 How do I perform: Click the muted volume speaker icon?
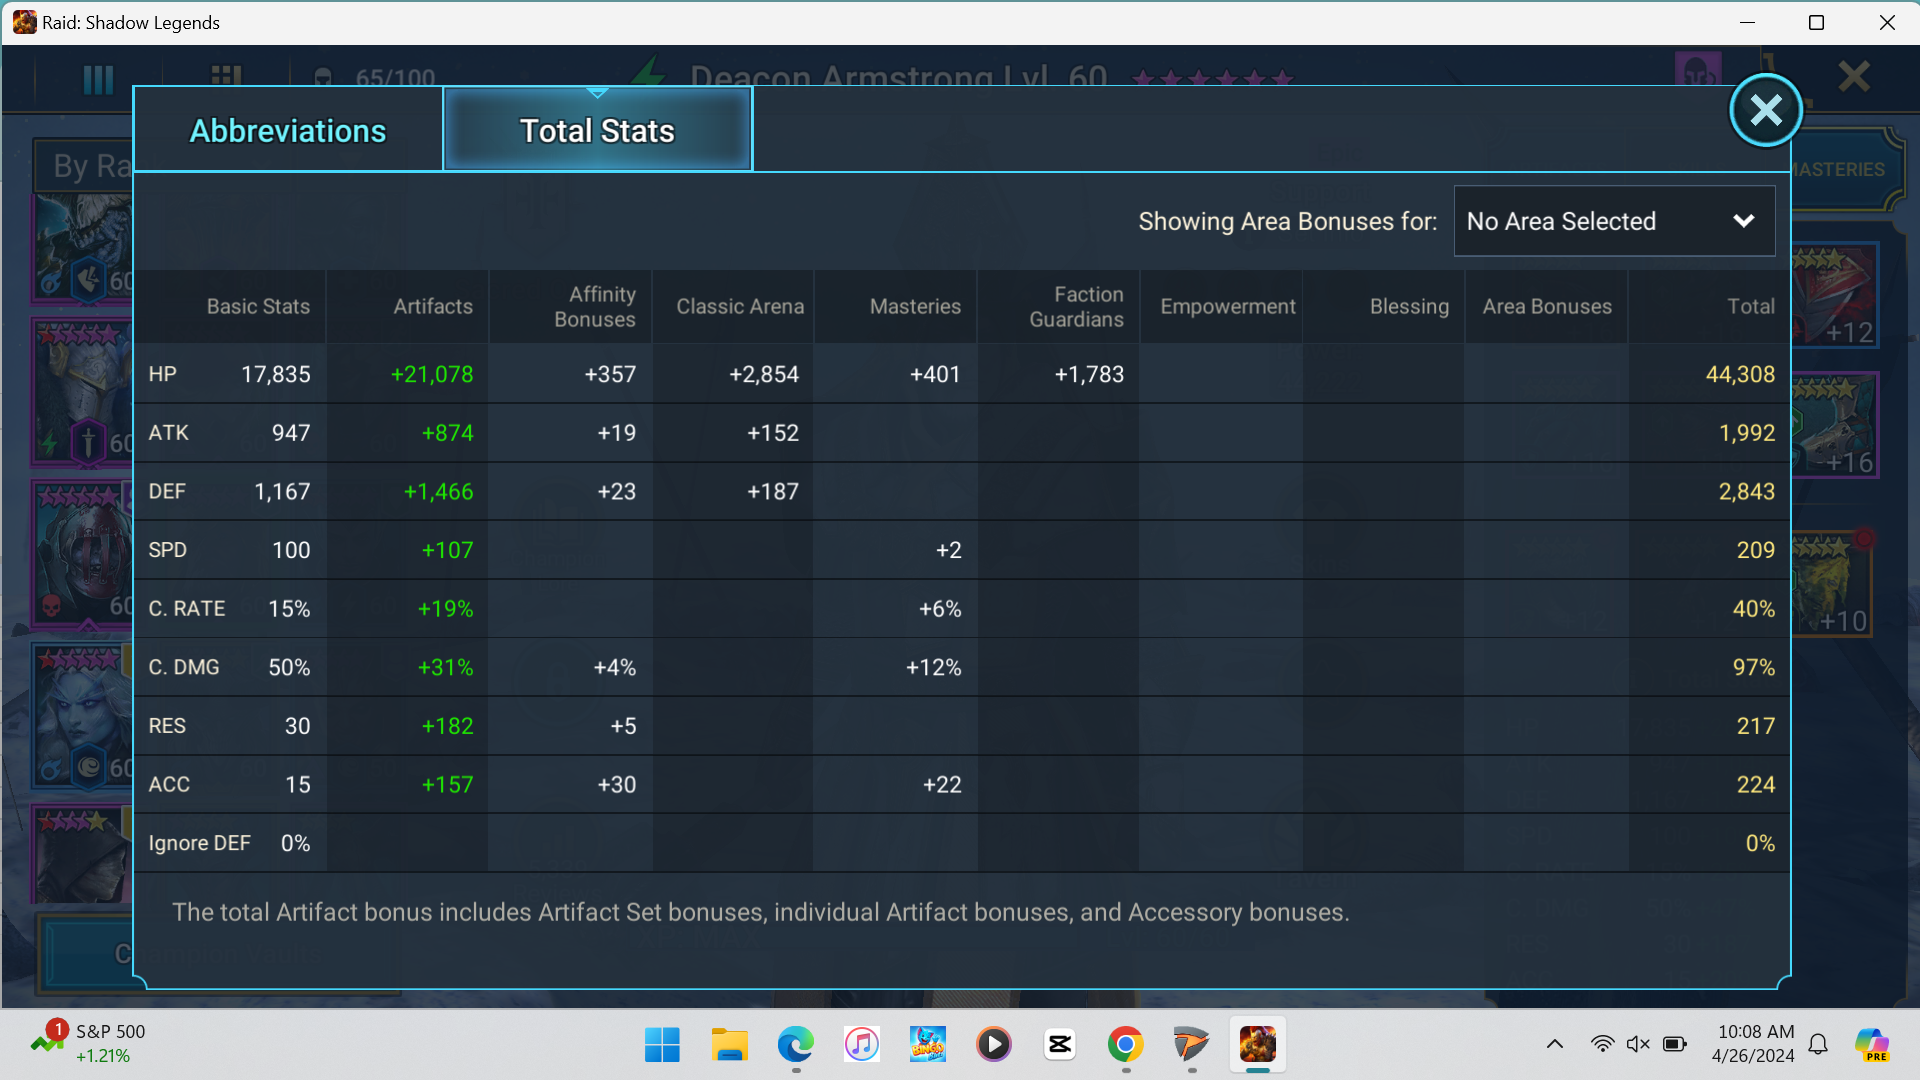click(x=1638, y=1044)
